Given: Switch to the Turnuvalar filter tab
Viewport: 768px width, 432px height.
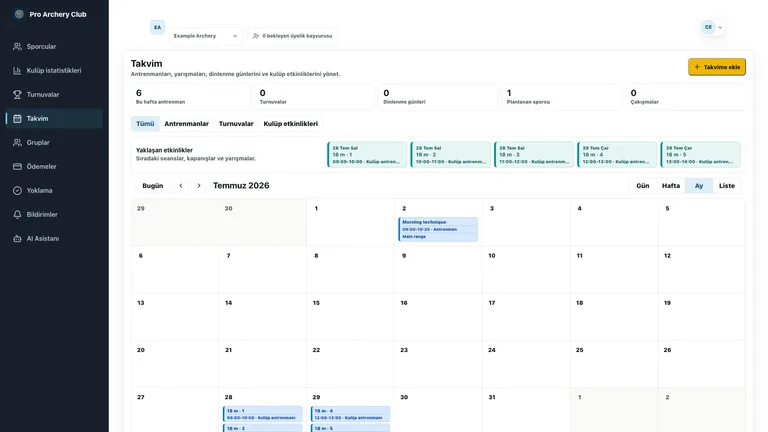Looking at the screenshot, I should pyautogui.click(x=236, y=124).
